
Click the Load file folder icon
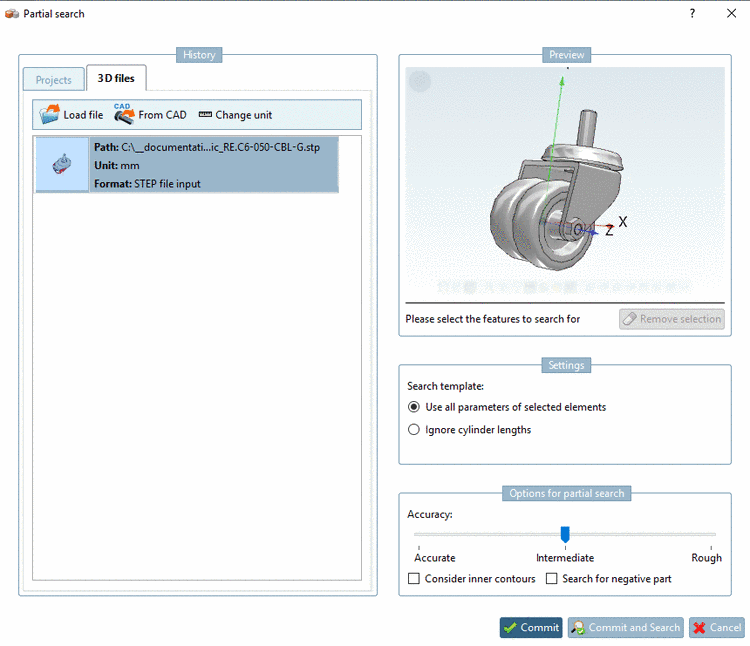tap(49, 115)
